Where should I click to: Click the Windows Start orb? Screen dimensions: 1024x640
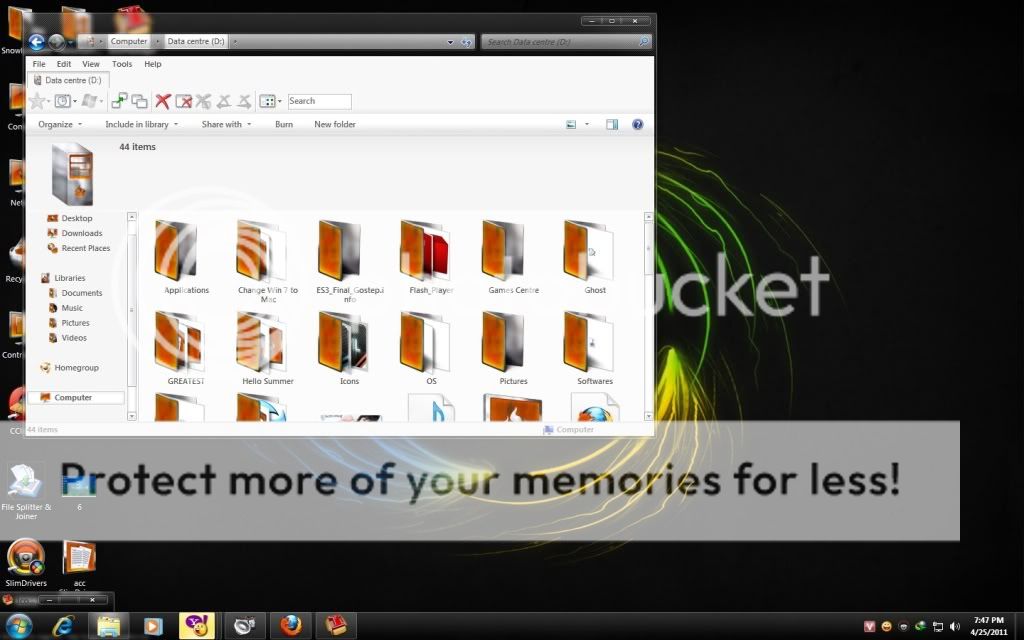(x=18, y=625)
